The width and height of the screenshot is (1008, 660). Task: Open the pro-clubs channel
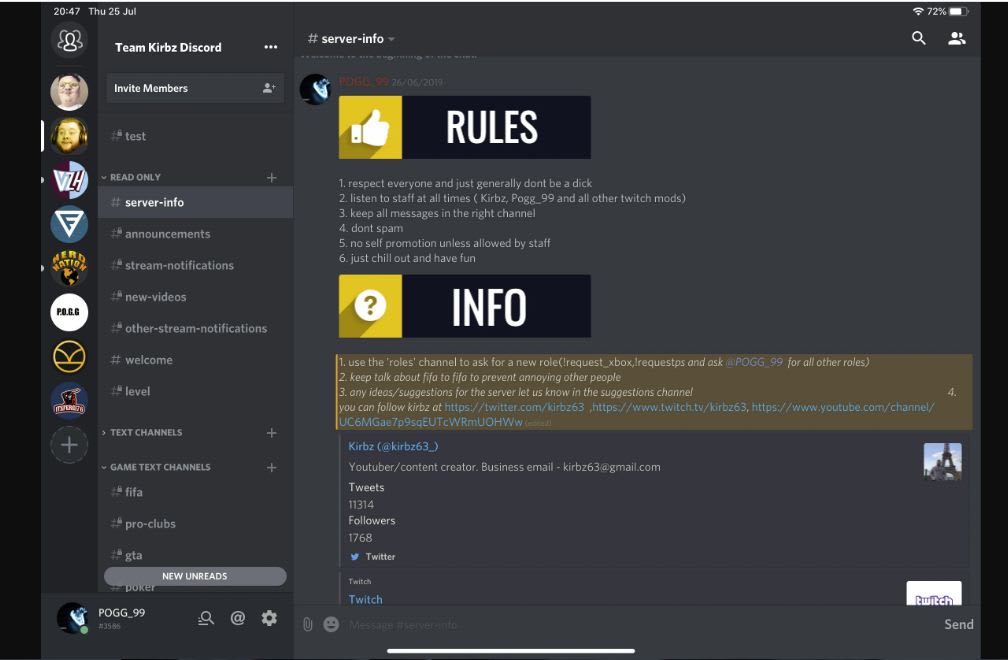195,524
